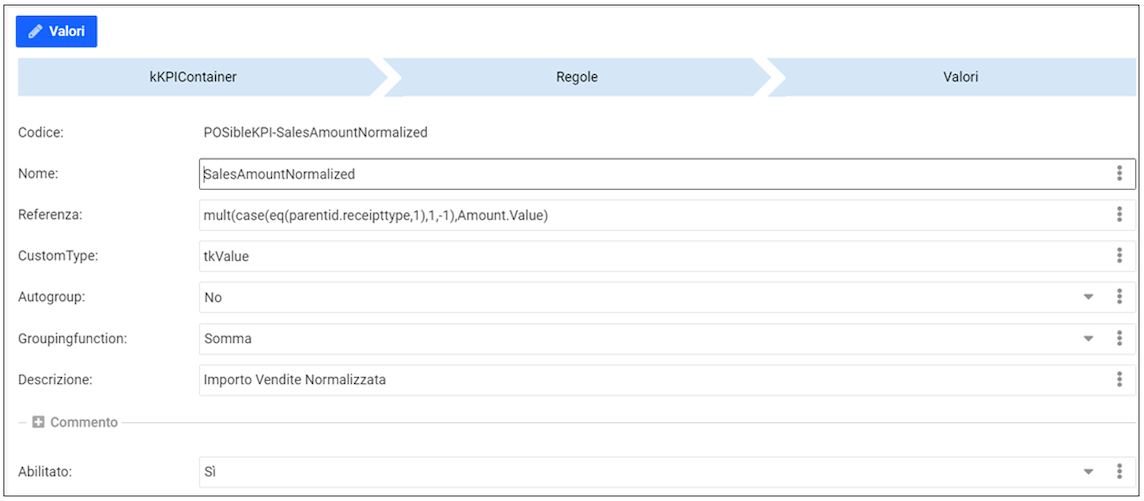Select the Valori breadcrumb step
Image resolution: width=1144 pixels, height=501 pixels.
[960, 77]
